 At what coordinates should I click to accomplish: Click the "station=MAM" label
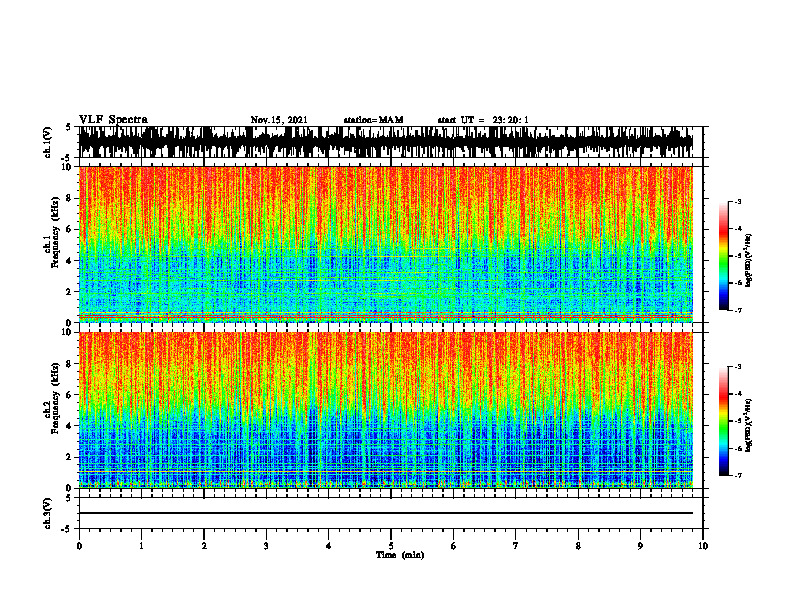tap(373, 120)
